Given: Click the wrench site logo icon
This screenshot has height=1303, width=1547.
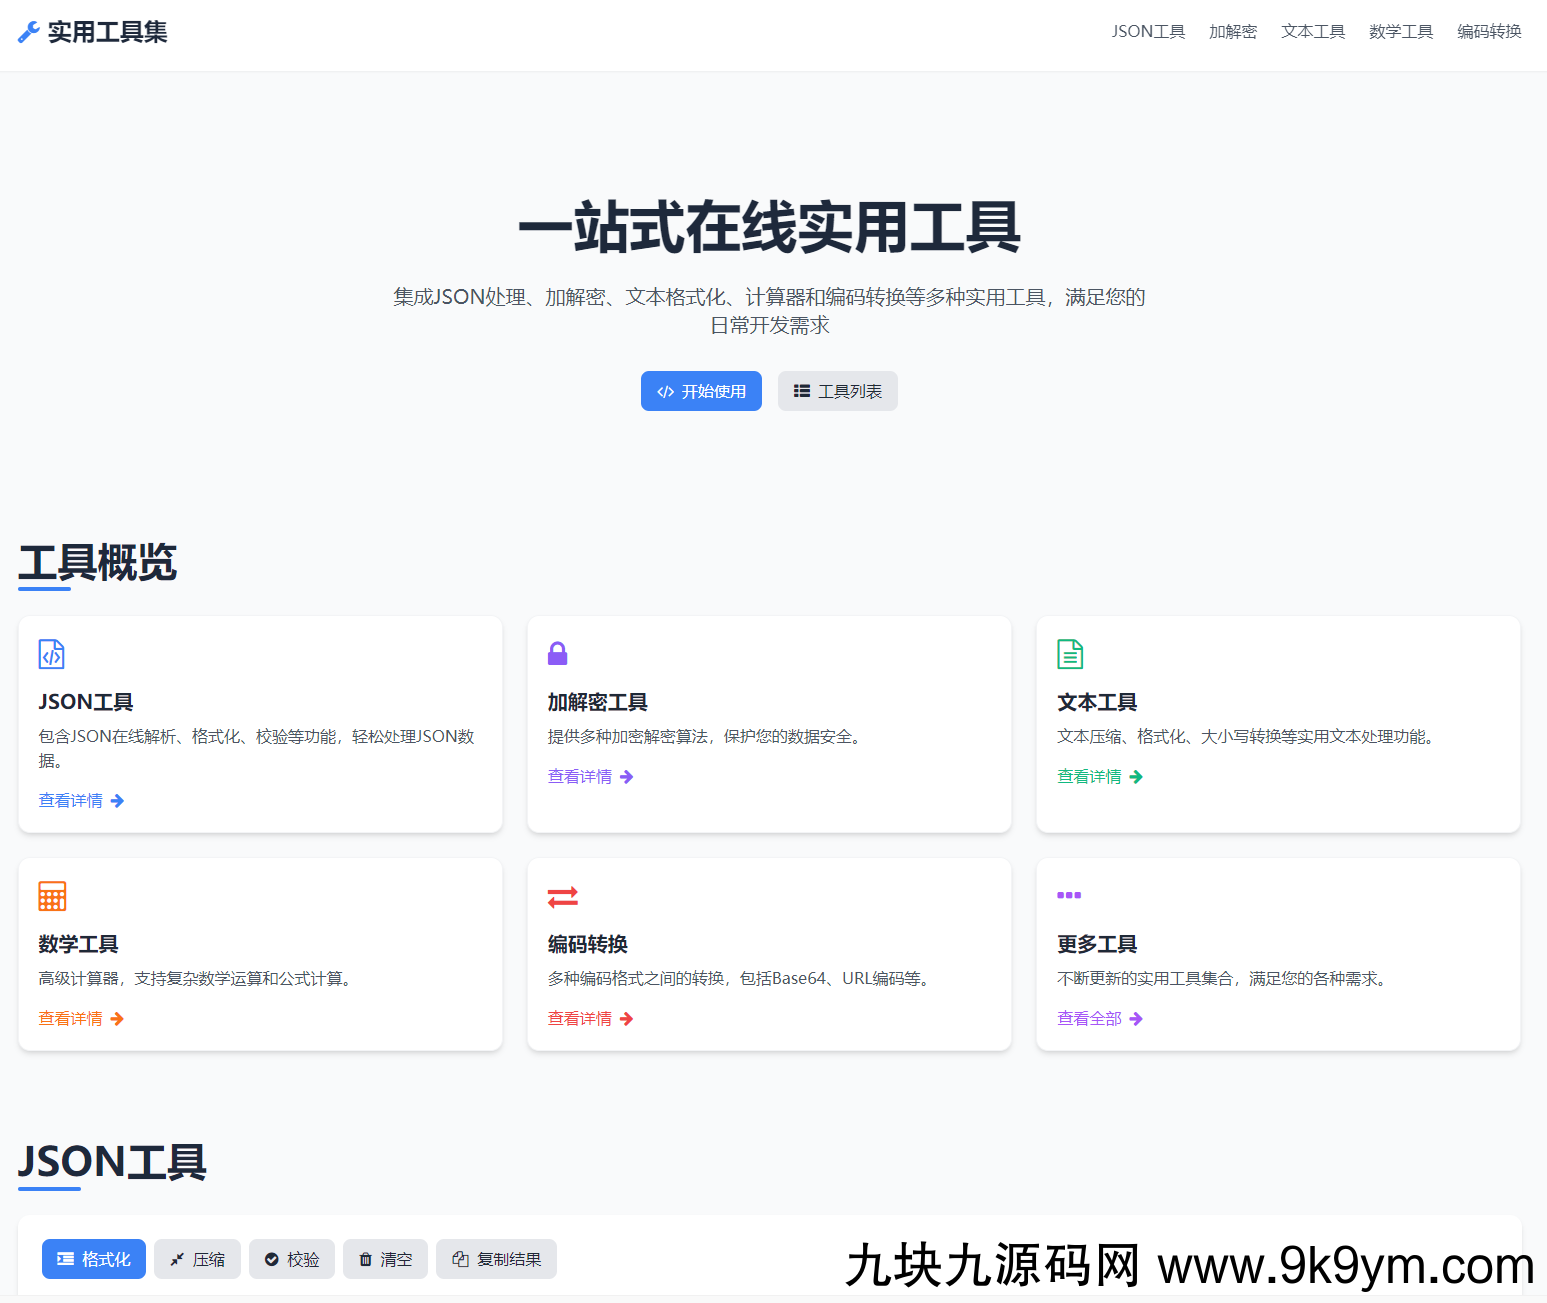Looking at the screenshot, I should 29,31.
